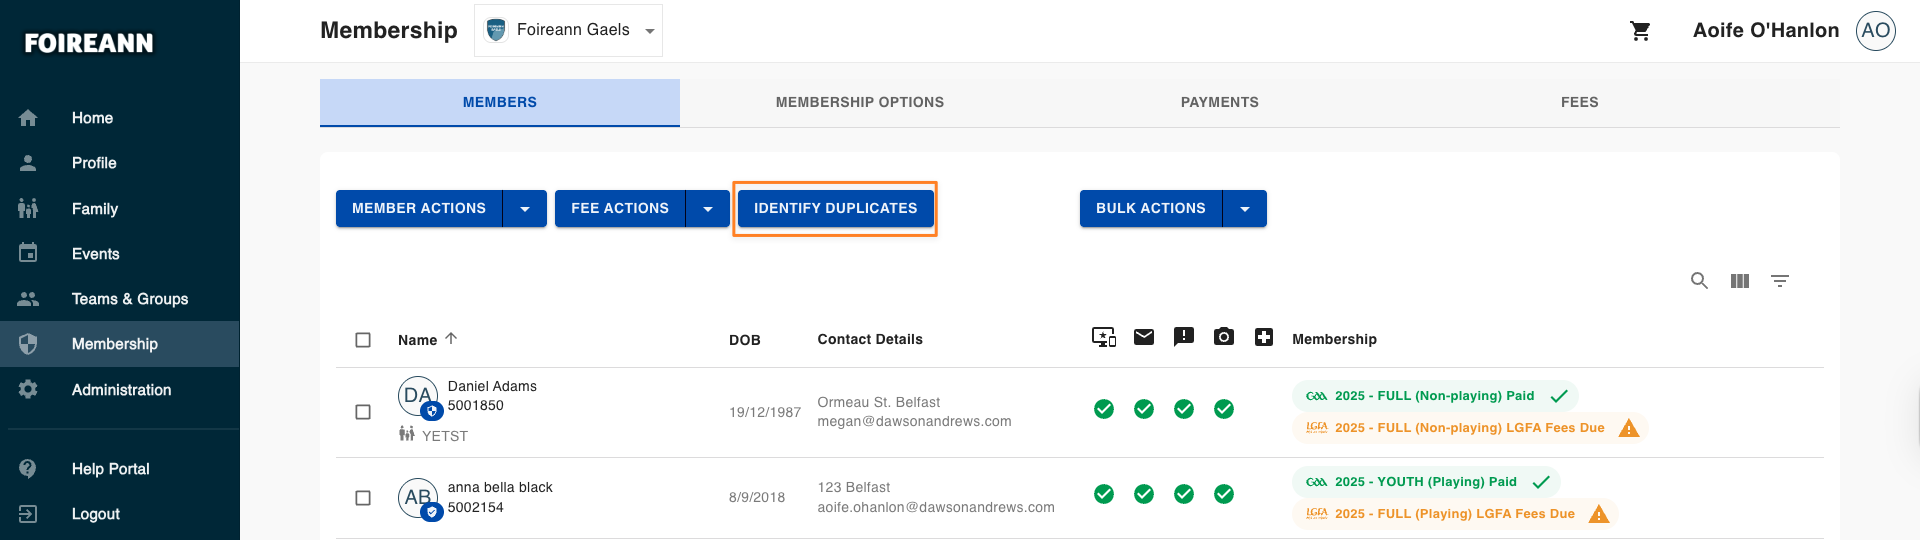
Task: Open the Foireann Gaels club selector
Action: [568, 30]
